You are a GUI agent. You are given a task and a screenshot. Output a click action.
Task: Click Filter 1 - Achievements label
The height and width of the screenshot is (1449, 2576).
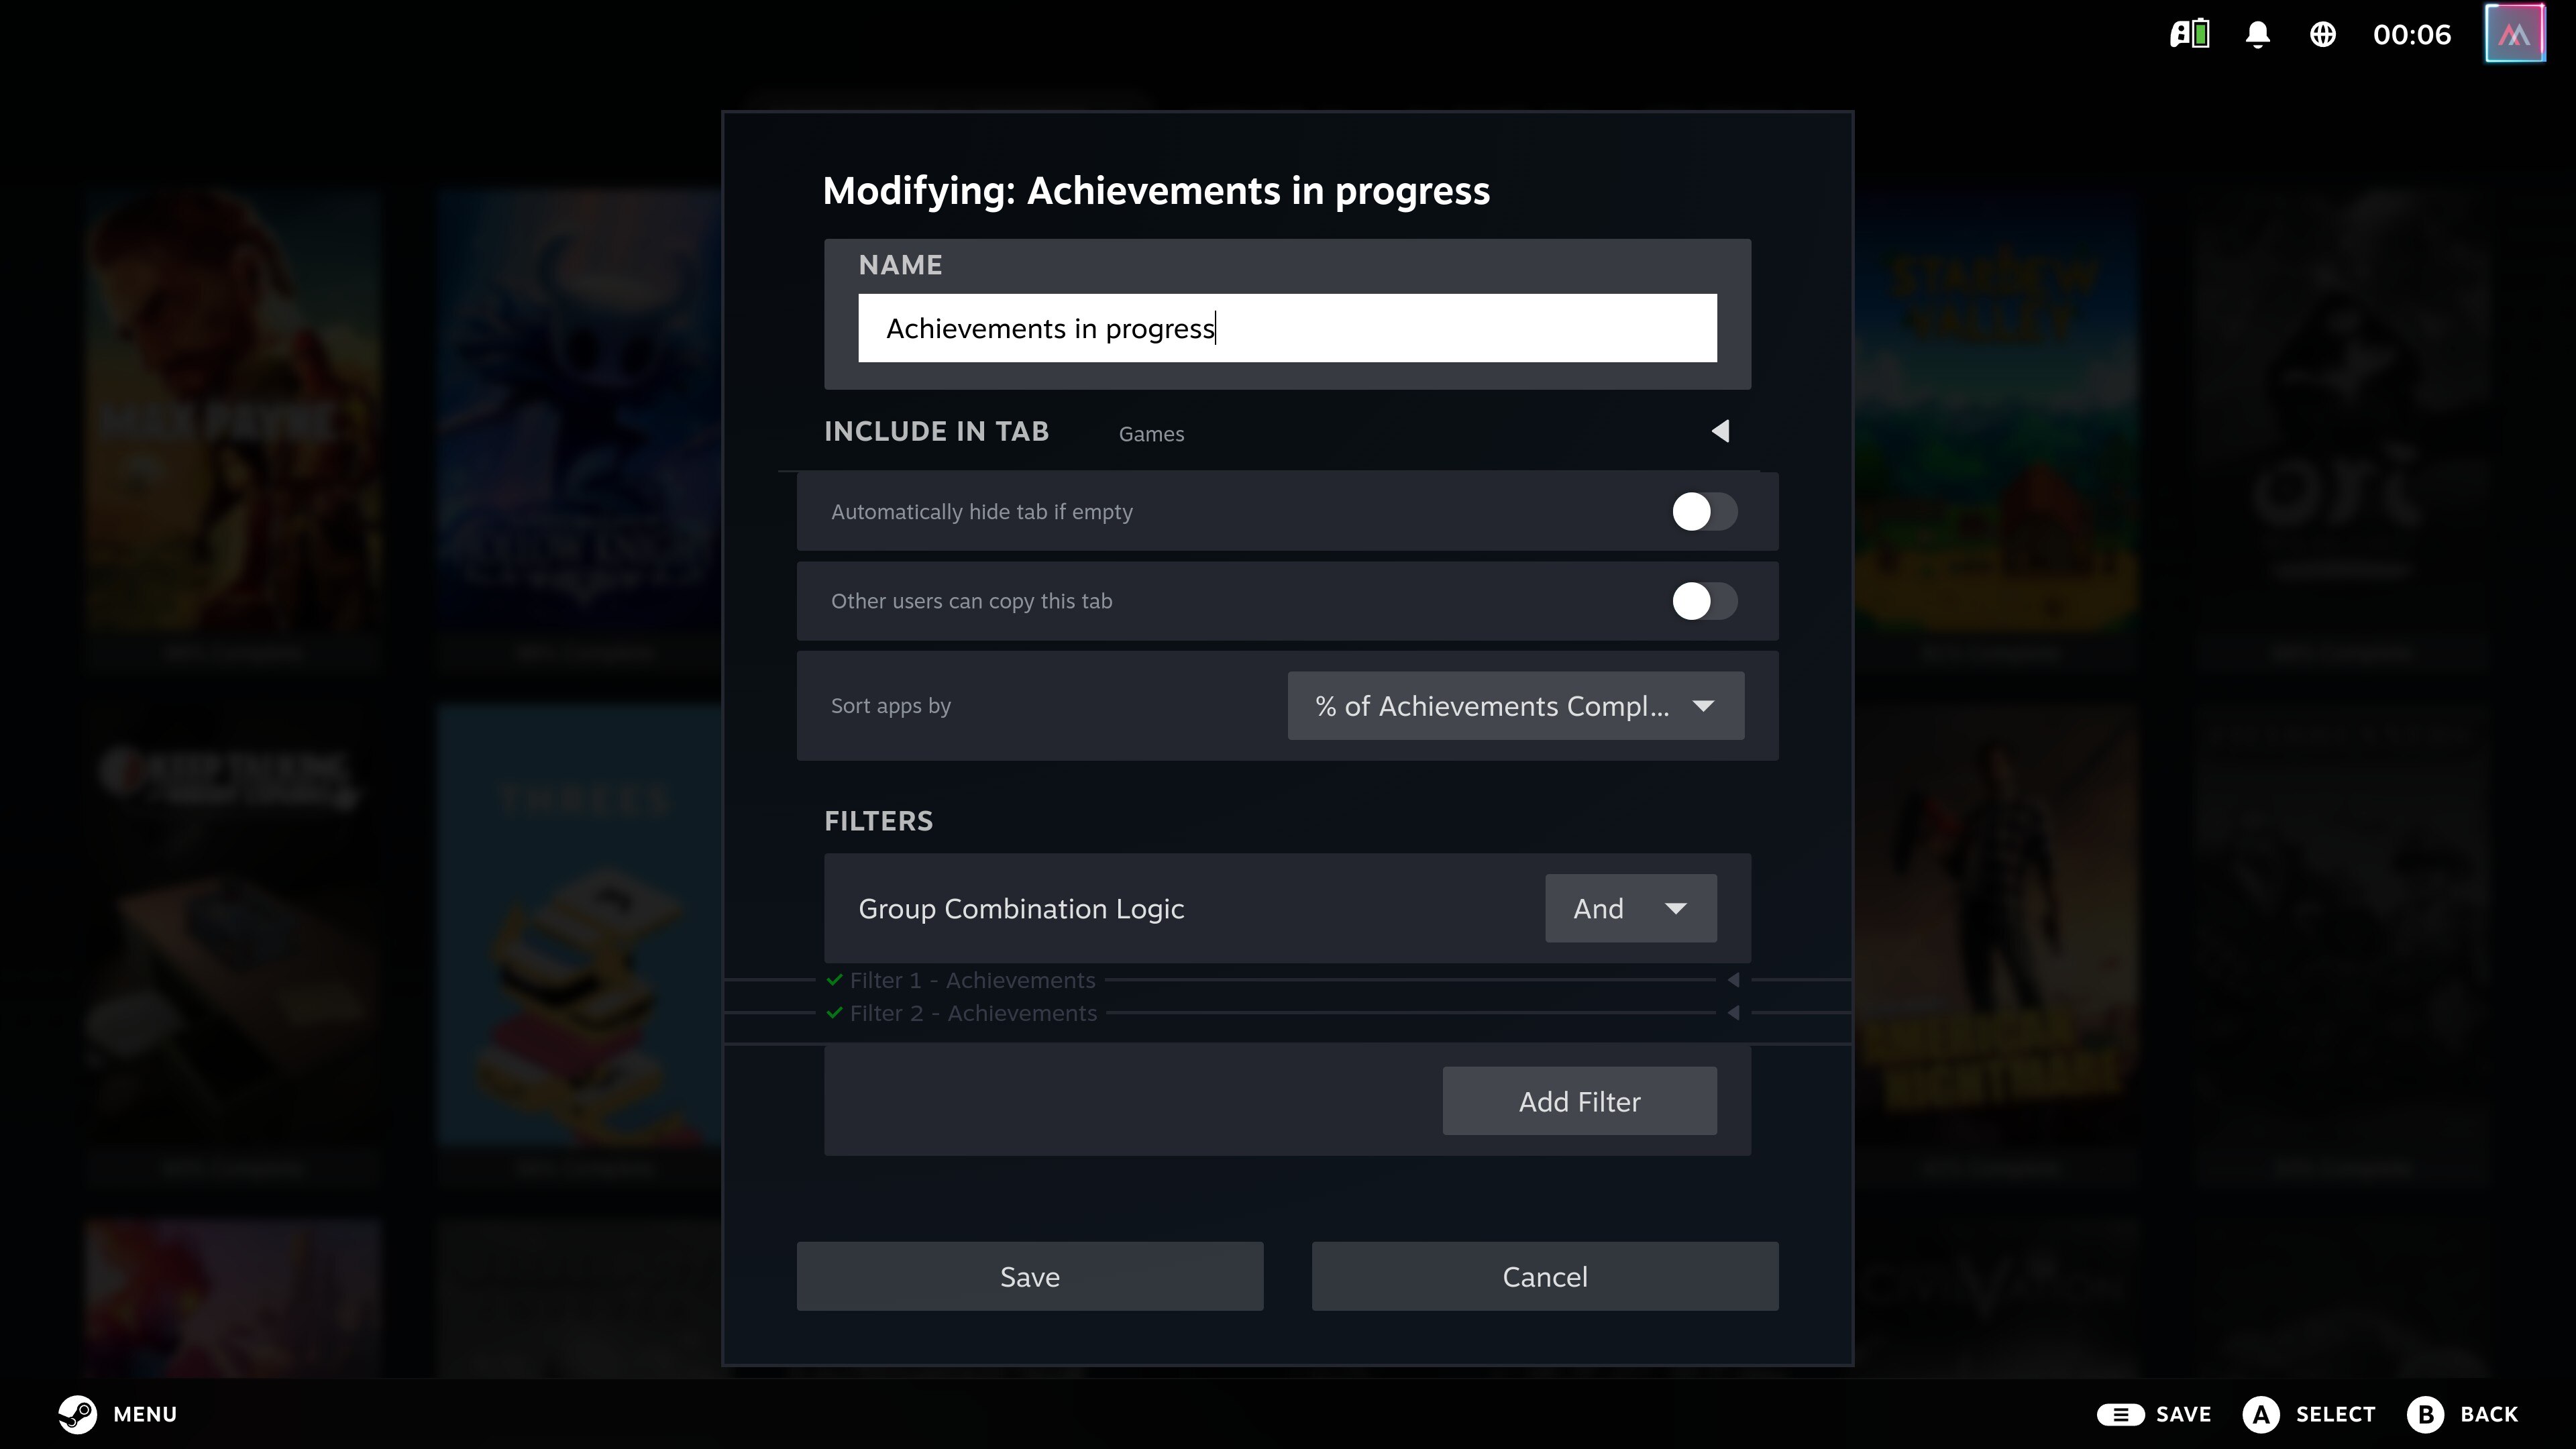pyautogui.click(x=972, y=980)
